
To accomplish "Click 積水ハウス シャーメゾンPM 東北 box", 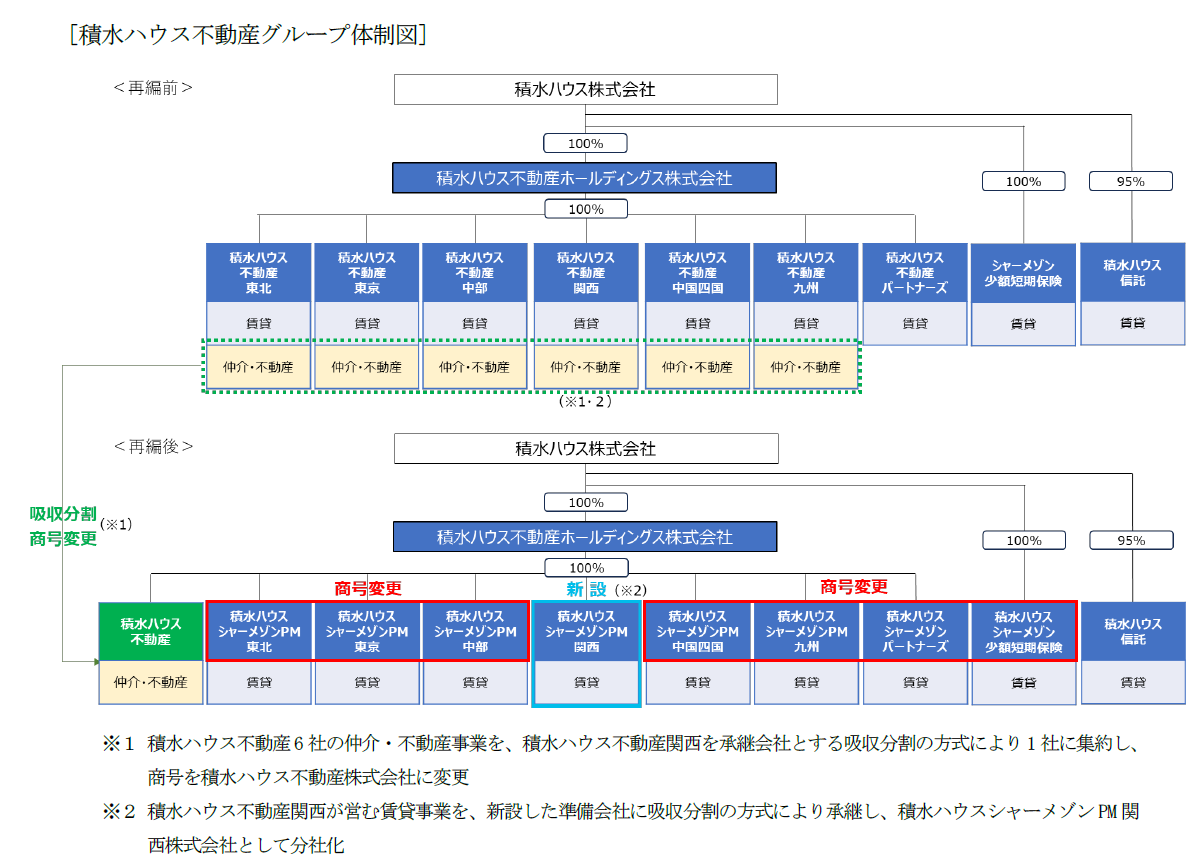I will coord(260,632).
